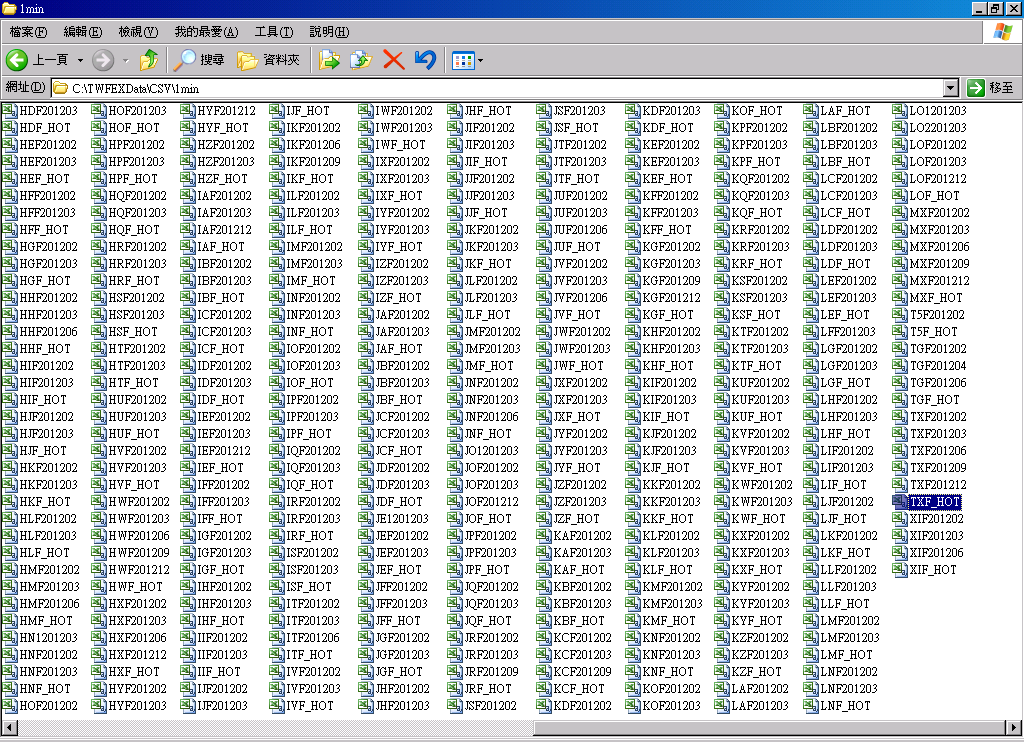The height and width of the screenshot is (742, 1024).
Task: Select the JHF_HOT file icon
Action: [455, 110]
